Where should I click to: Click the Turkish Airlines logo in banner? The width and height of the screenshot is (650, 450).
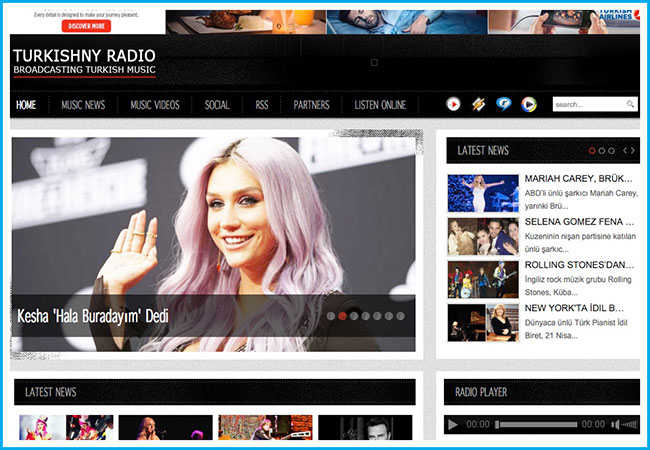[618, 15]
